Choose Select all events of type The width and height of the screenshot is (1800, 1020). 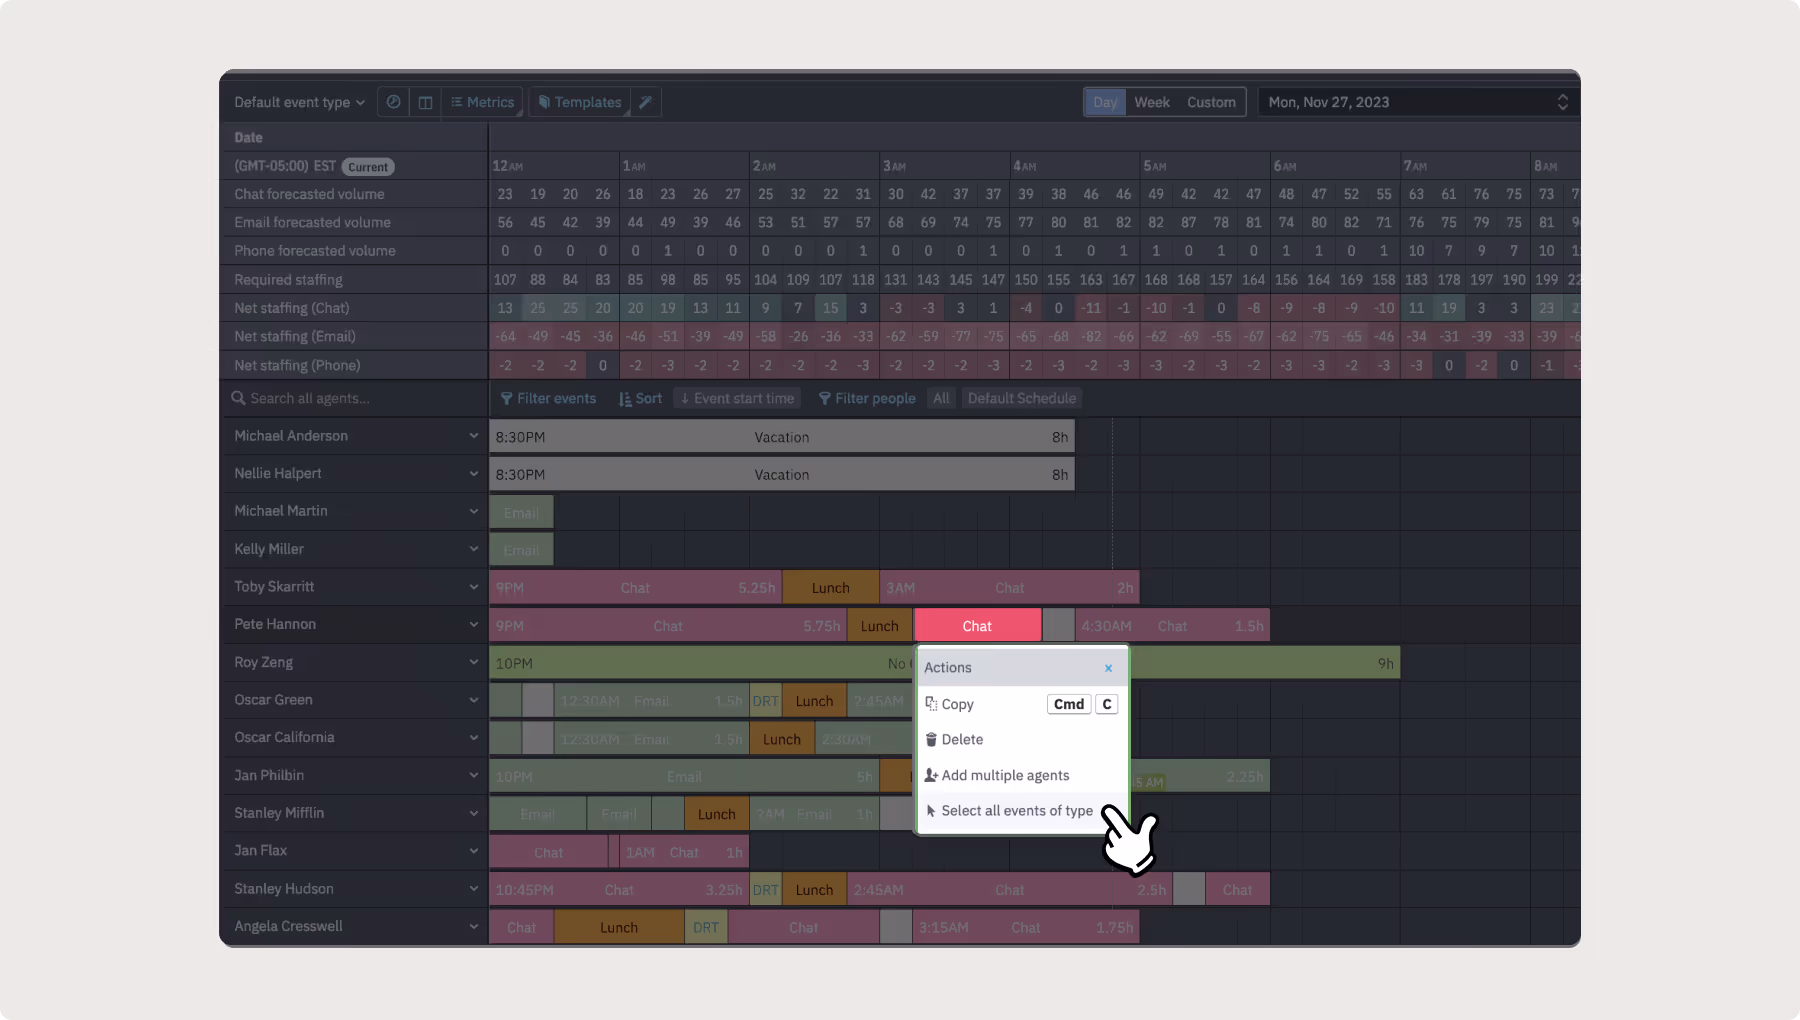(1021, 811)
